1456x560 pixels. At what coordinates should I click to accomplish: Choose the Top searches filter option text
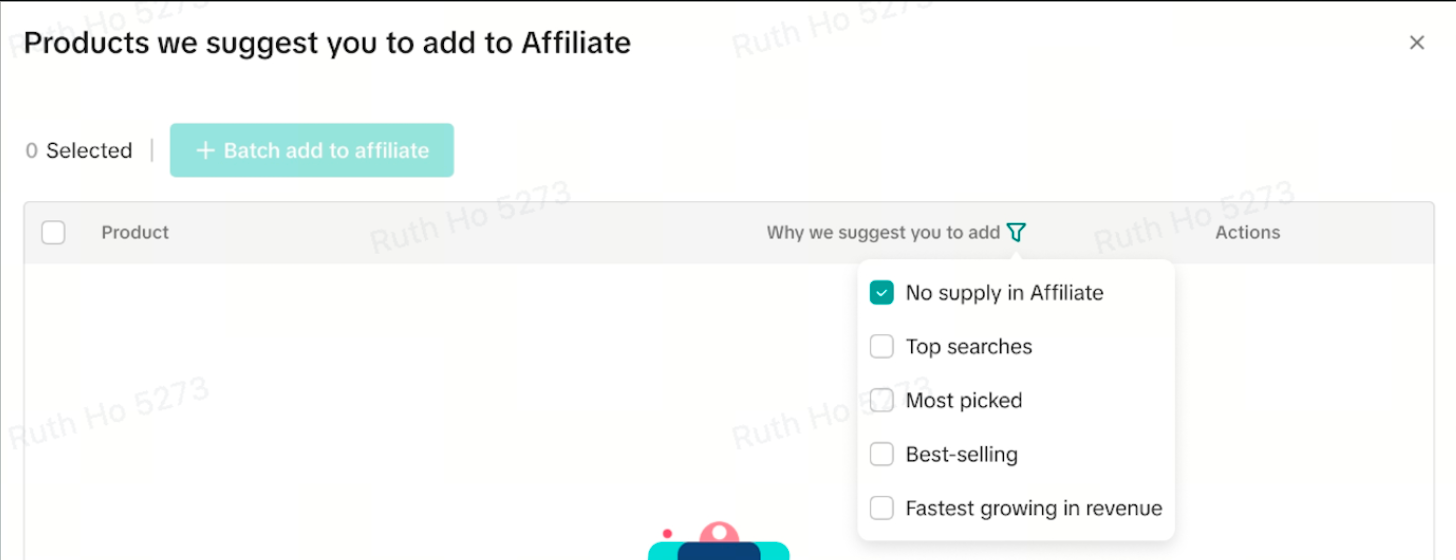(968, 347)
